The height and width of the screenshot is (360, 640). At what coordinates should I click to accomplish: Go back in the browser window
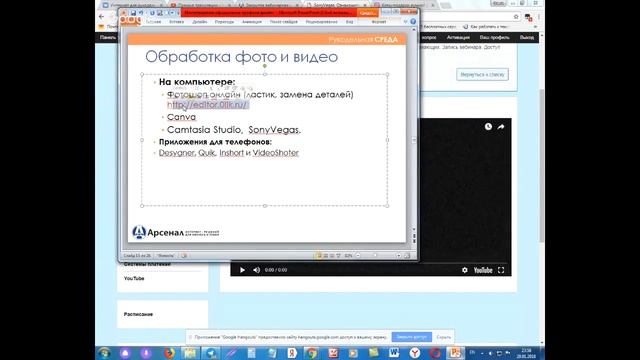click(101, 17)
